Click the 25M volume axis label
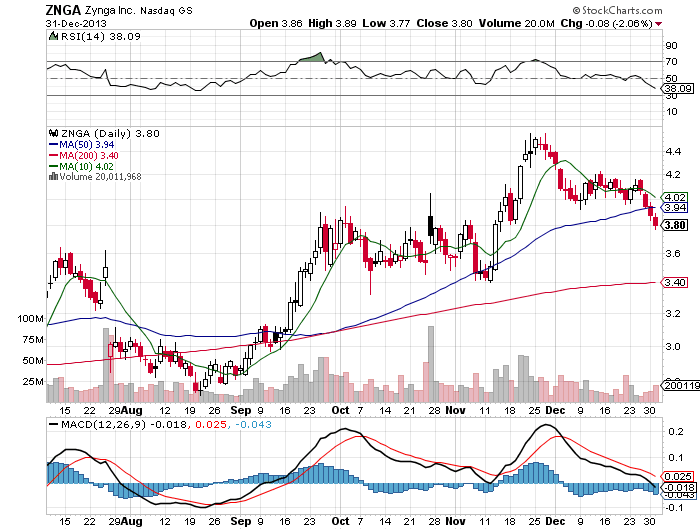700x530 pixels. 33,382
